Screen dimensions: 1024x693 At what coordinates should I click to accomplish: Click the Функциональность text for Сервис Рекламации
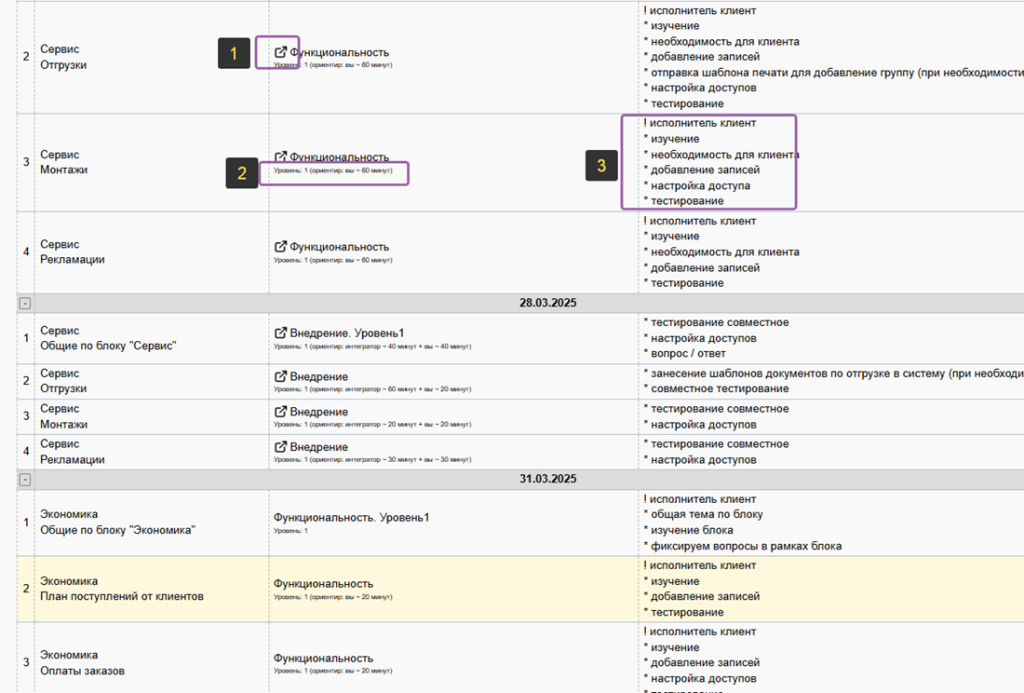(x=339, y=246)
